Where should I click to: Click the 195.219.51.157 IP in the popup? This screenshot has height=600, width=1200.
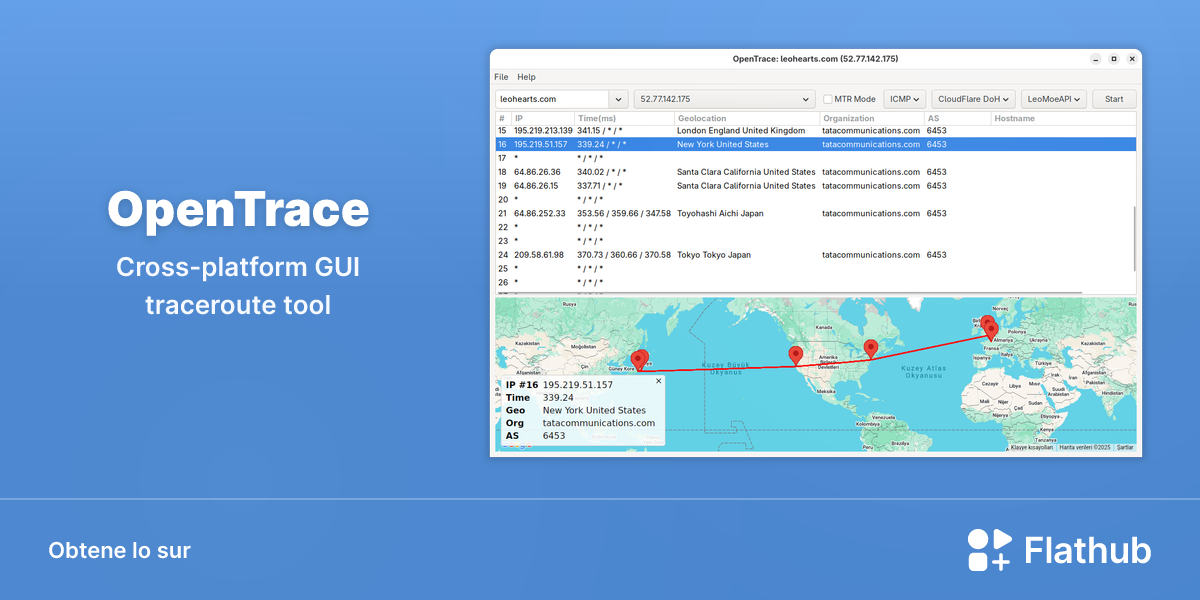point(578,385)
